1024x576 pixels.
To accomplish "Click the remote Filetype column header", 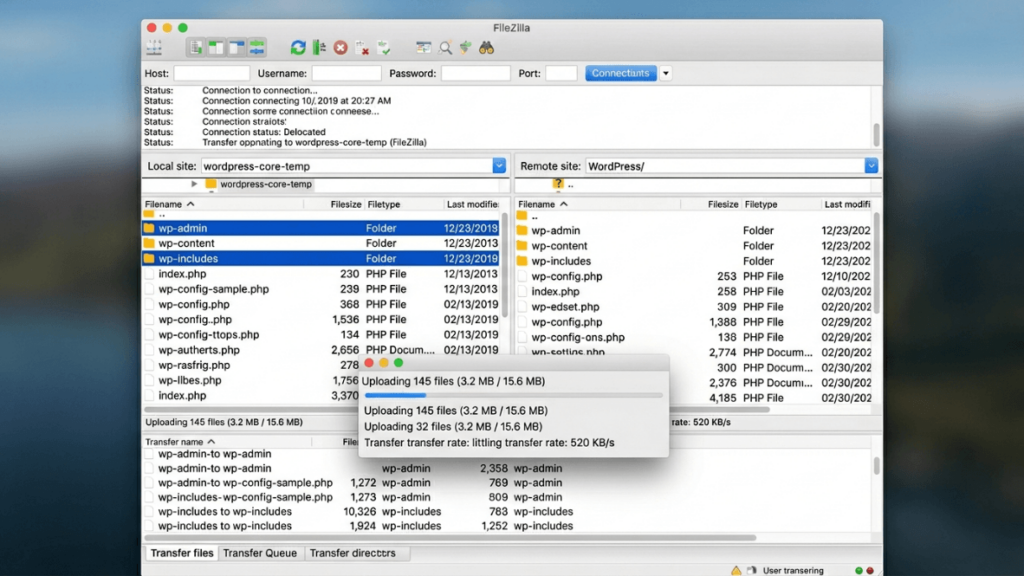I will coord(761,204).
